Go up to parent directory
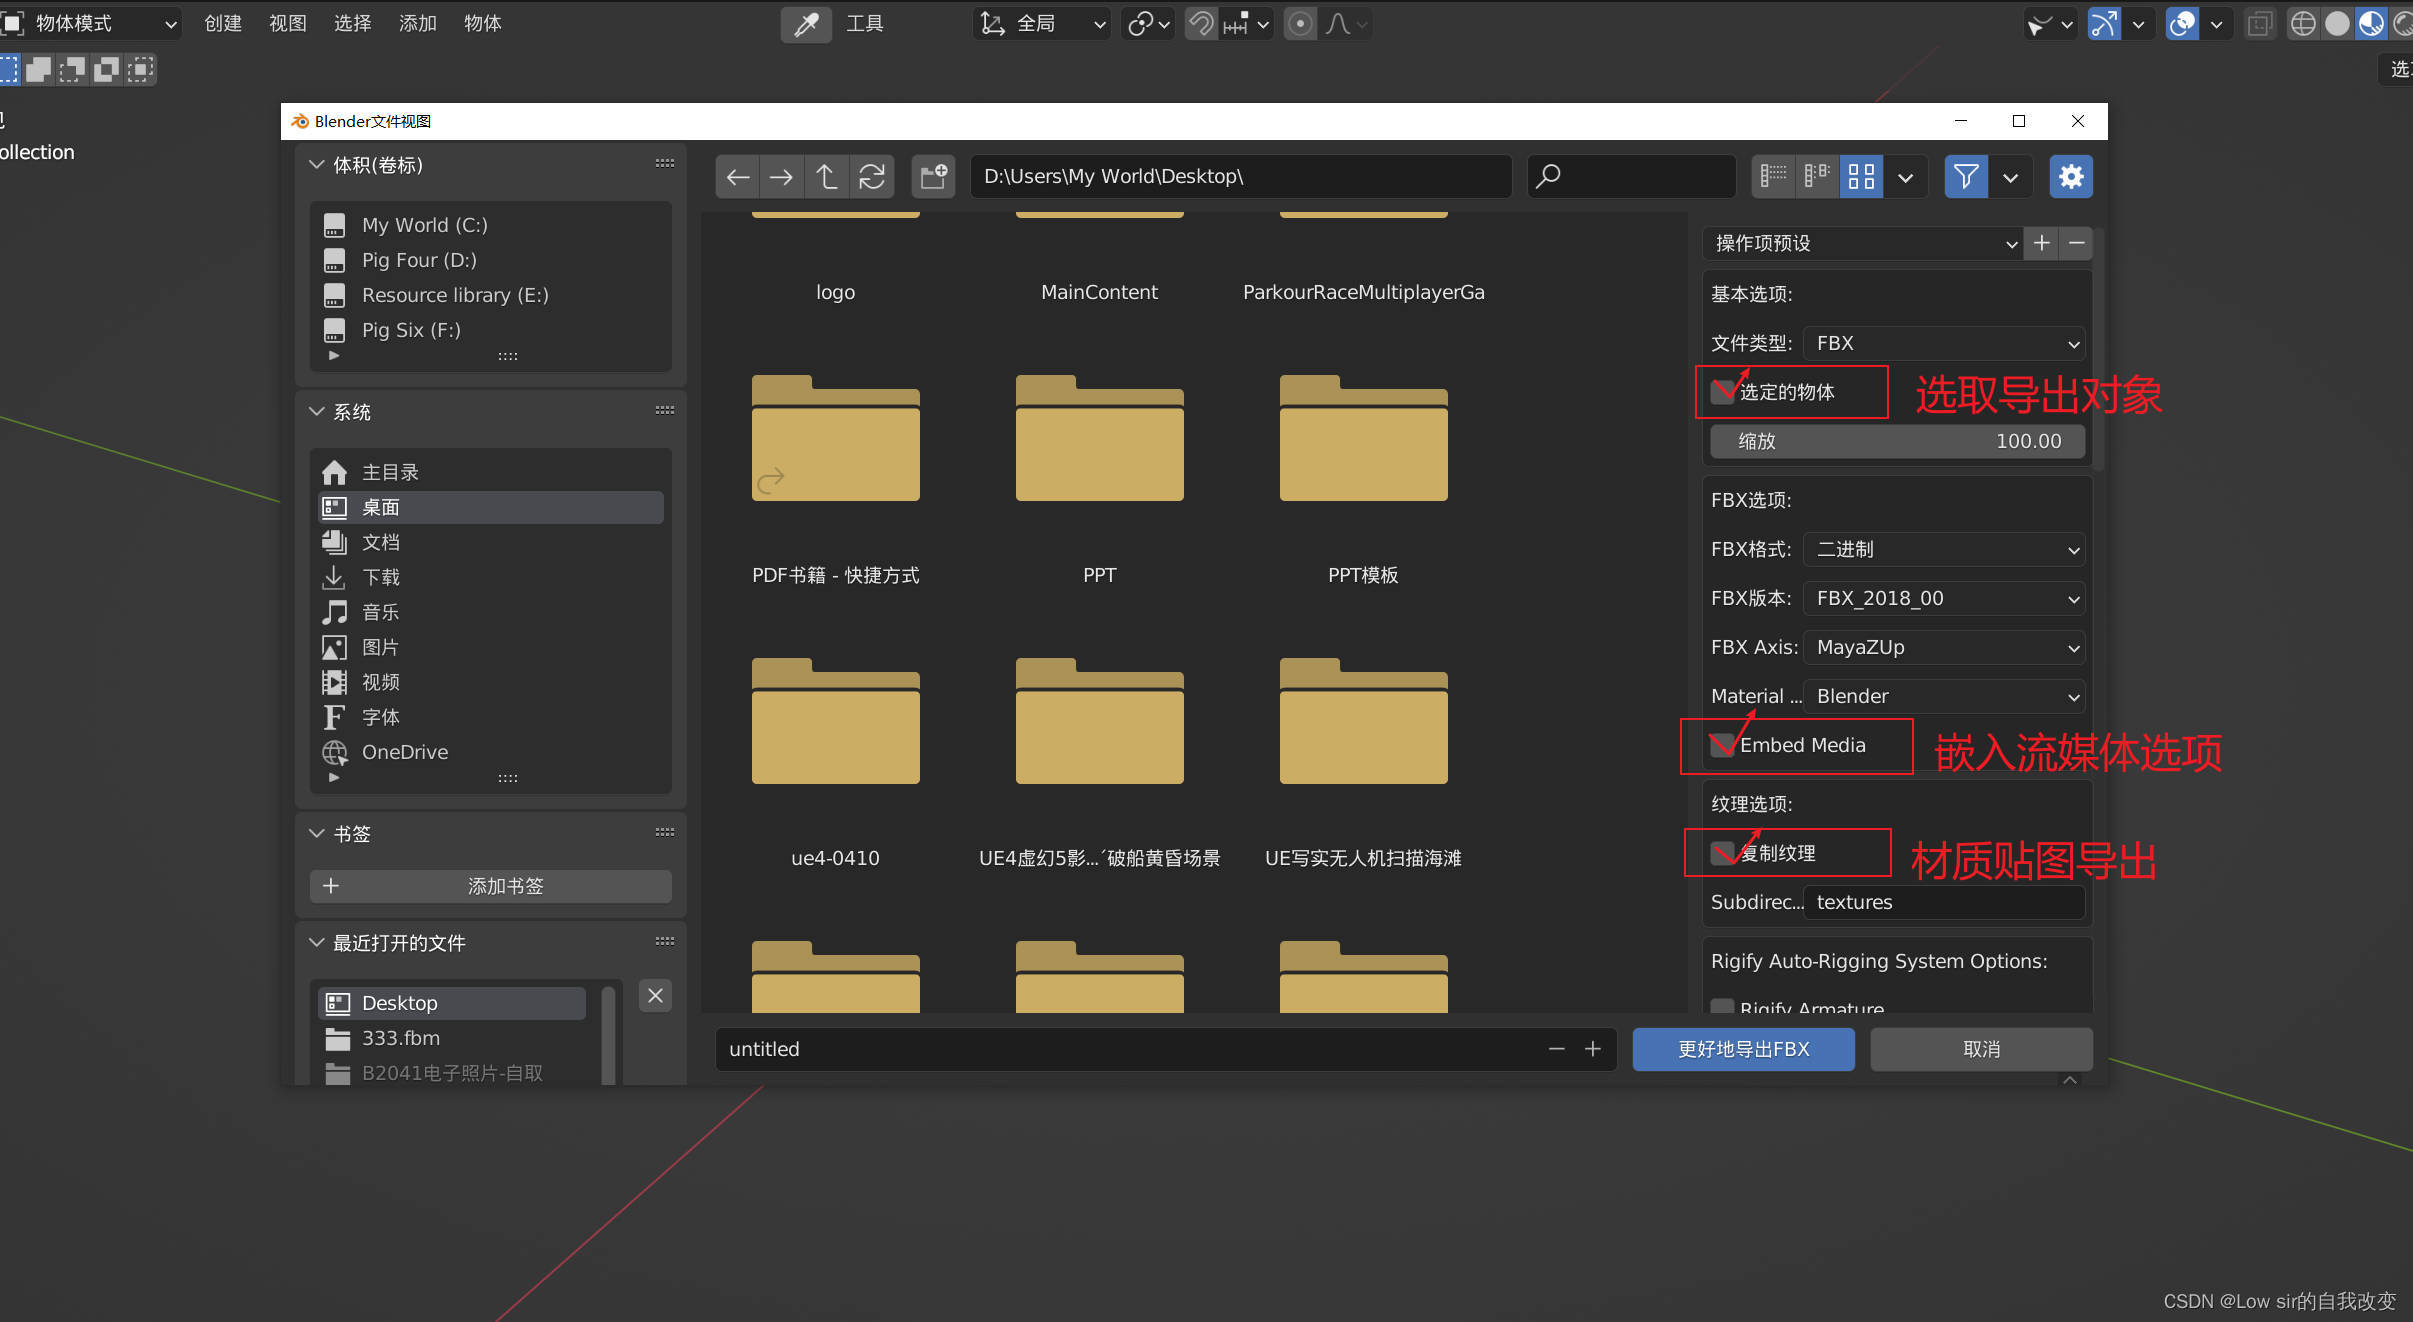This screenshot has height=1322, width=2413. pyautogui.click(x=826, y=177)
